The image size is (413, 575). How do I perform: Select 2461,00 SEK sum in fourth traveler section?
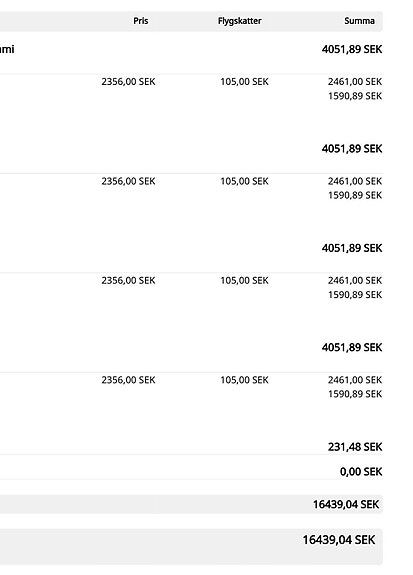(355, 380)
